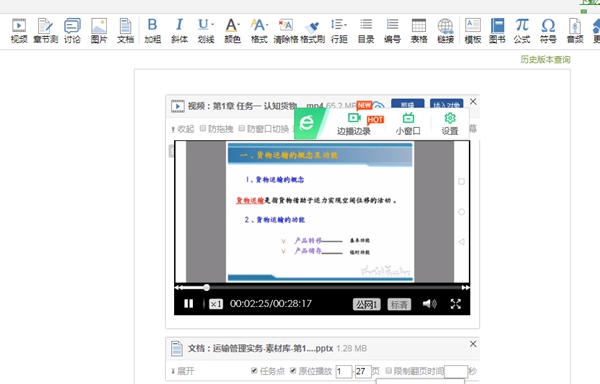Click the video progress bar handle
Image resolution: width=600 pixels, height=384 pixels.
(x=206, y=287)
